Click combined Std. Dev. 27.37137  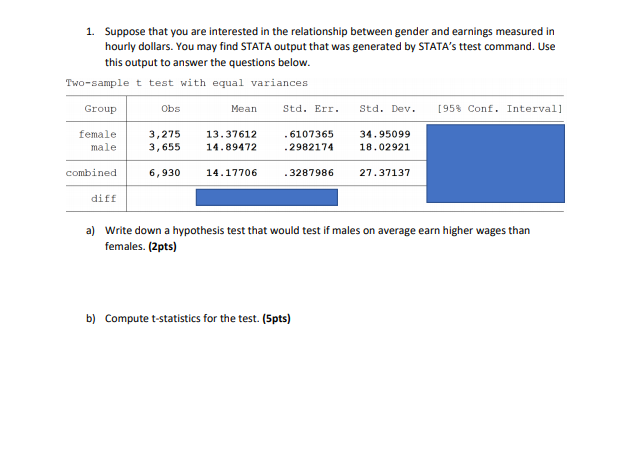385,173
